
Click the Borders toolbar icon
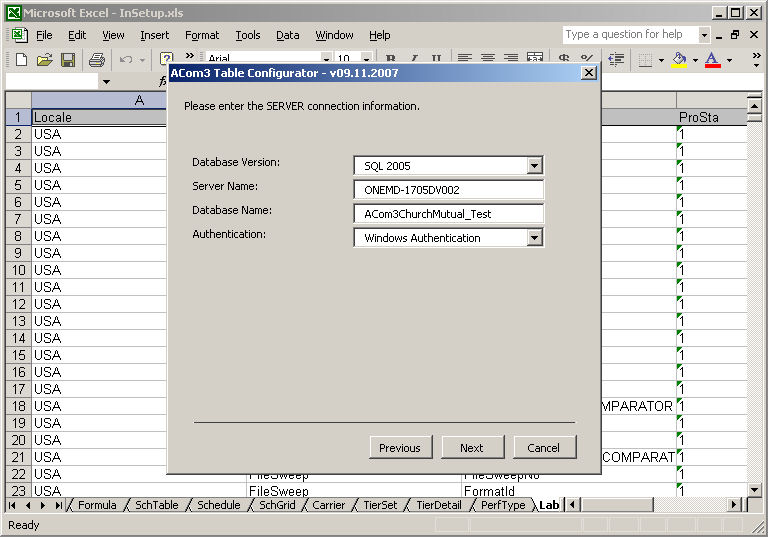click(645, 60)
